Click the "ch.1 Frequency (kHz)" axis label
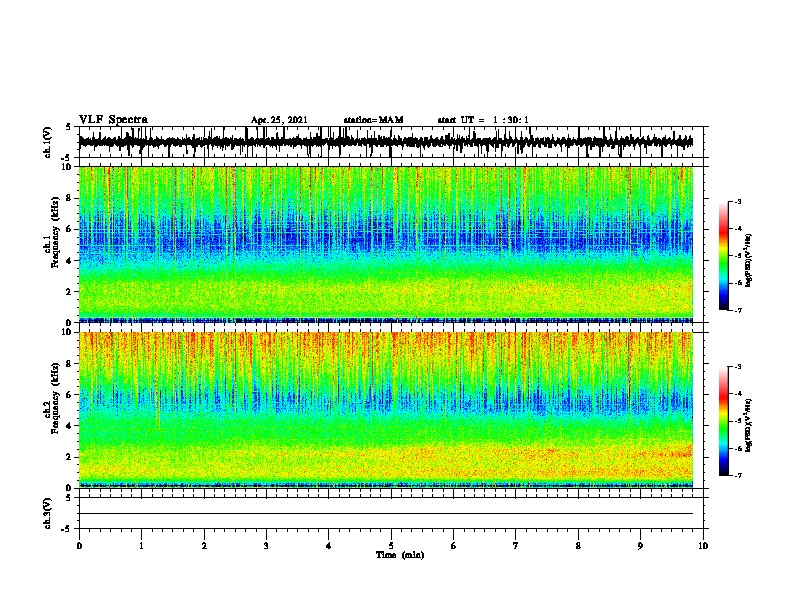 [x=51, y=232]
